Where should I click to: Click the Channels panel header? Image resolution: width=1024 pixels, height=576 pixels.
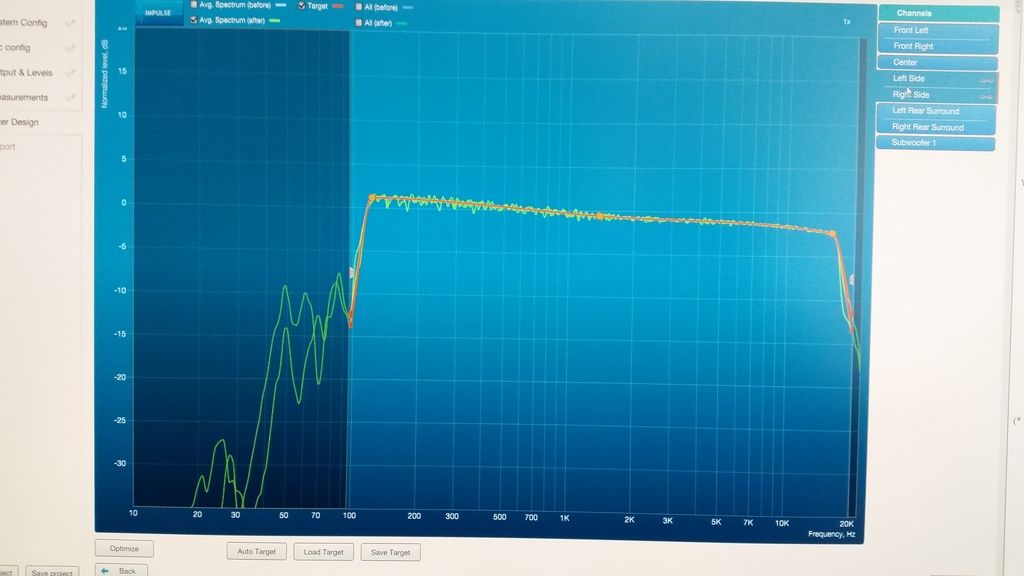[x=938, y=13]
